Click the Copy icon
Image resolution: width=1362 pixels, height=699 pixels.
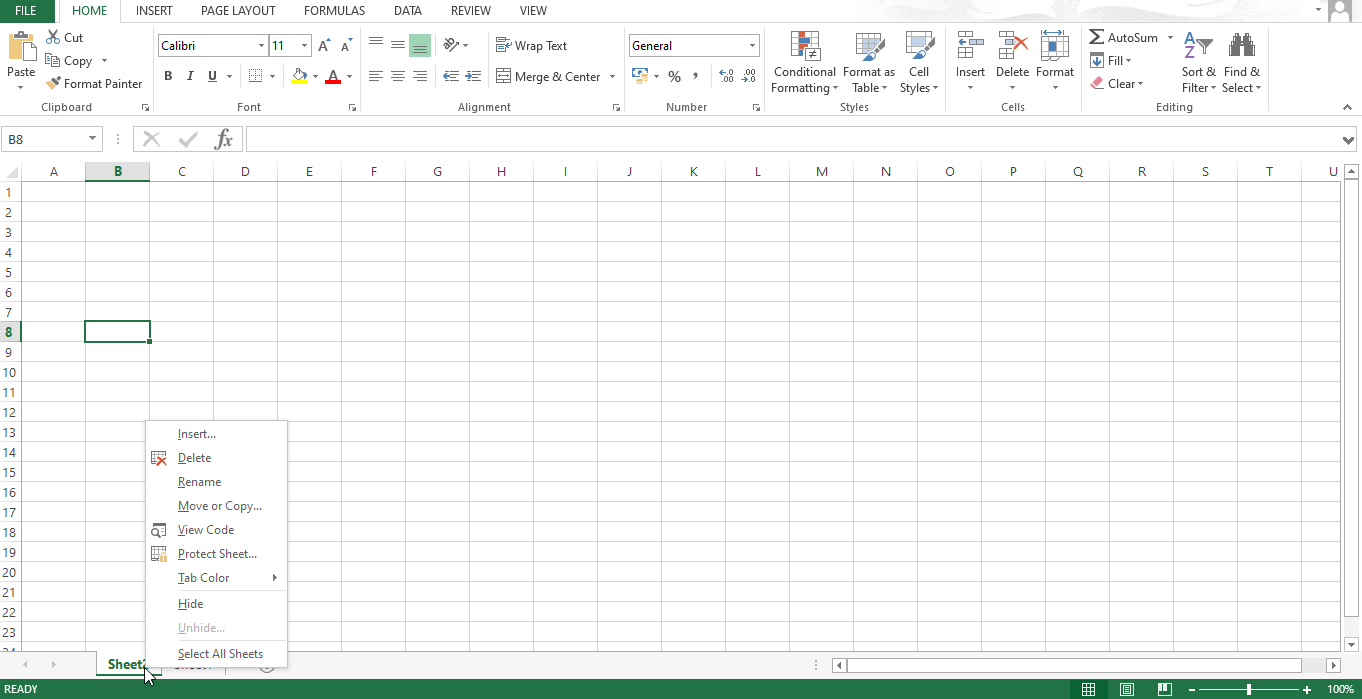pyautogui.click(x=53, y=60)
